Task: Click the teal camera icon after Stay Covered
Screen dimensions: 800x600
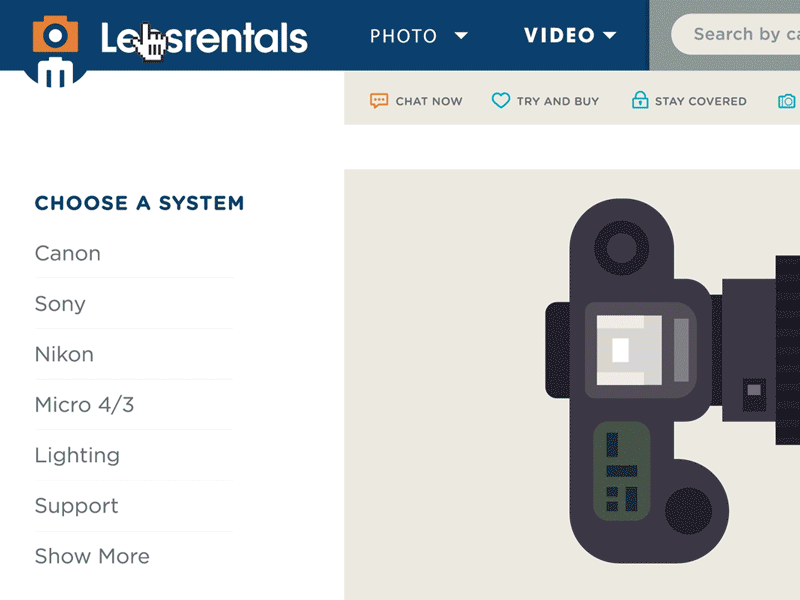Action: coord(786,101)
